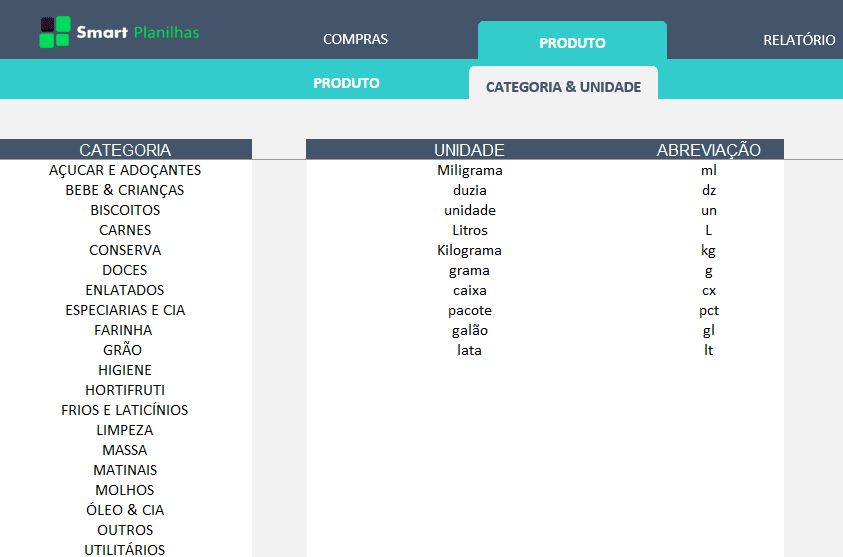Select the CATEGORIA & UNIDADE sub-tab
Image resolution: width=843 pixels, height=557 pixels.
click(563, 87)
